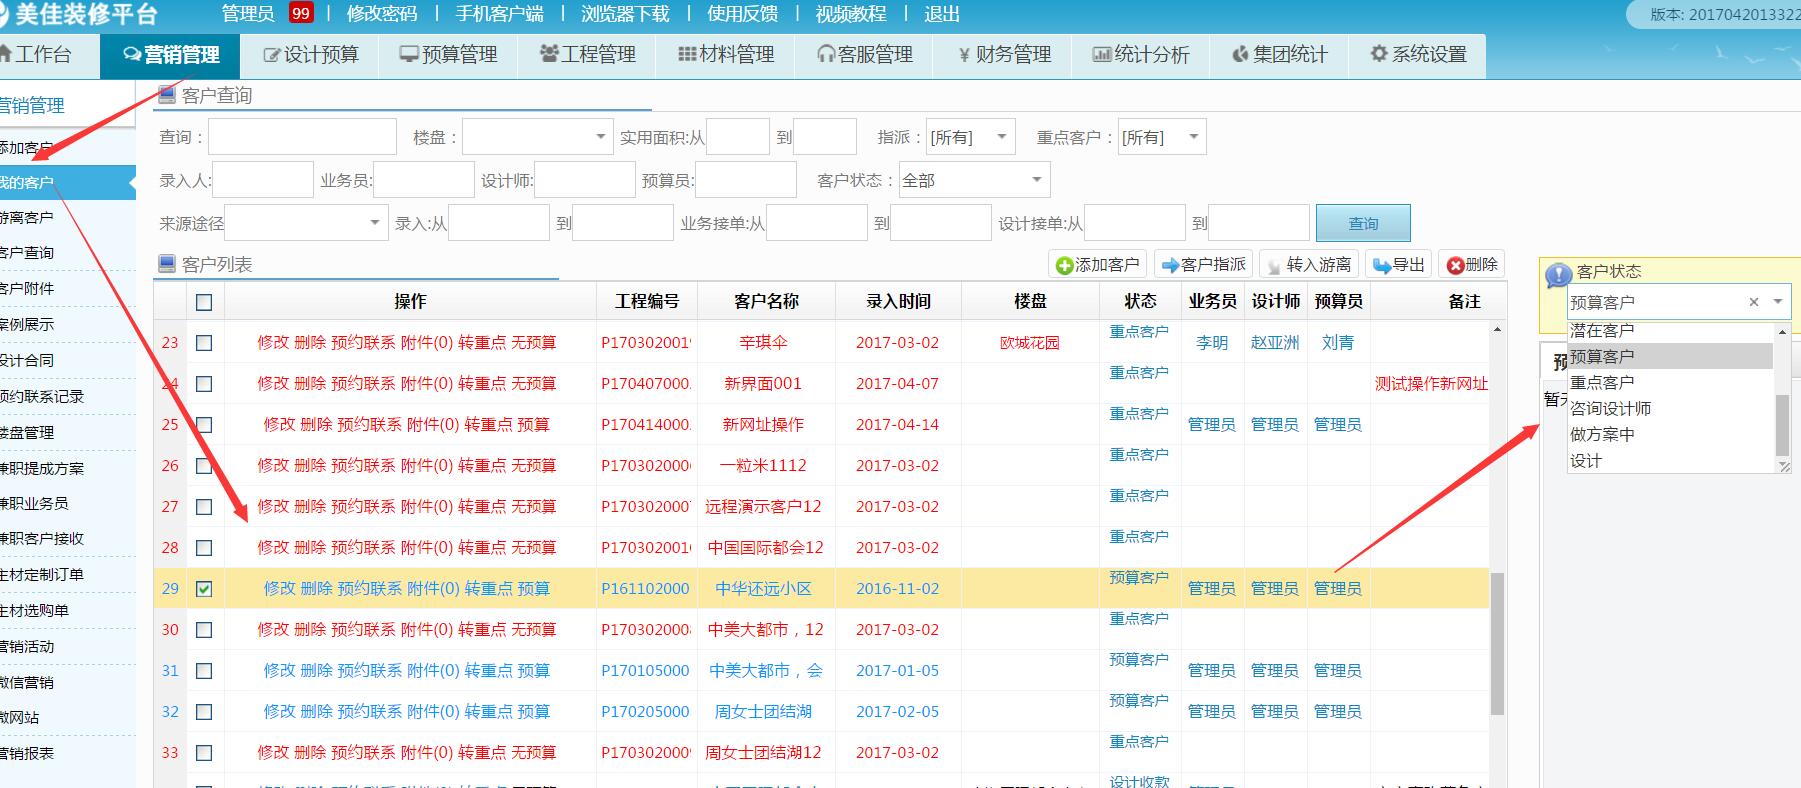Image resolution: width=1801 pixels, height=788 pixels.
Task: Click the Customer Assign (客户指派) arrow icon
Action: click(x=1169, y=265)
